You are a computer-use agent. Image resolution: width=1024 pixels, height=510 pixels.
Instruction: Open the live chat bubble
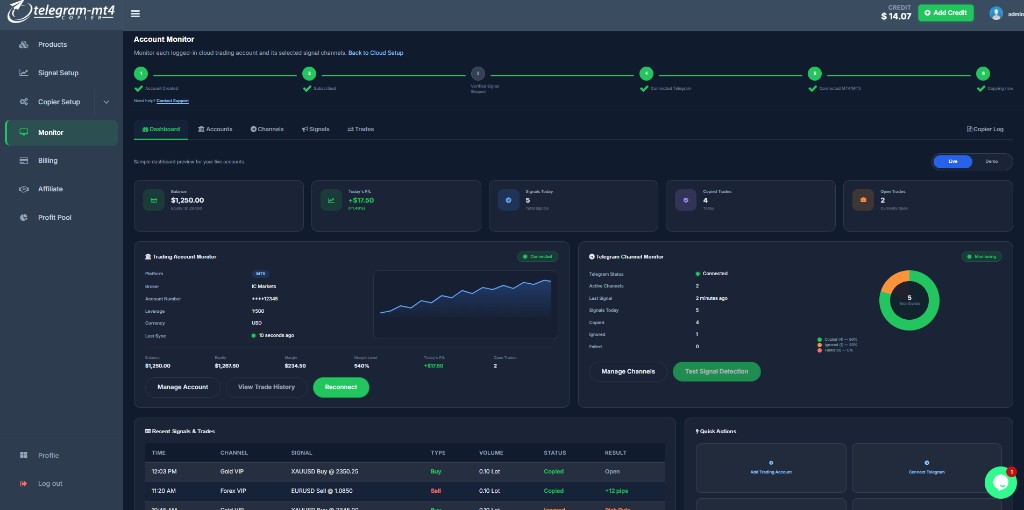click(x=1000, y=483)
